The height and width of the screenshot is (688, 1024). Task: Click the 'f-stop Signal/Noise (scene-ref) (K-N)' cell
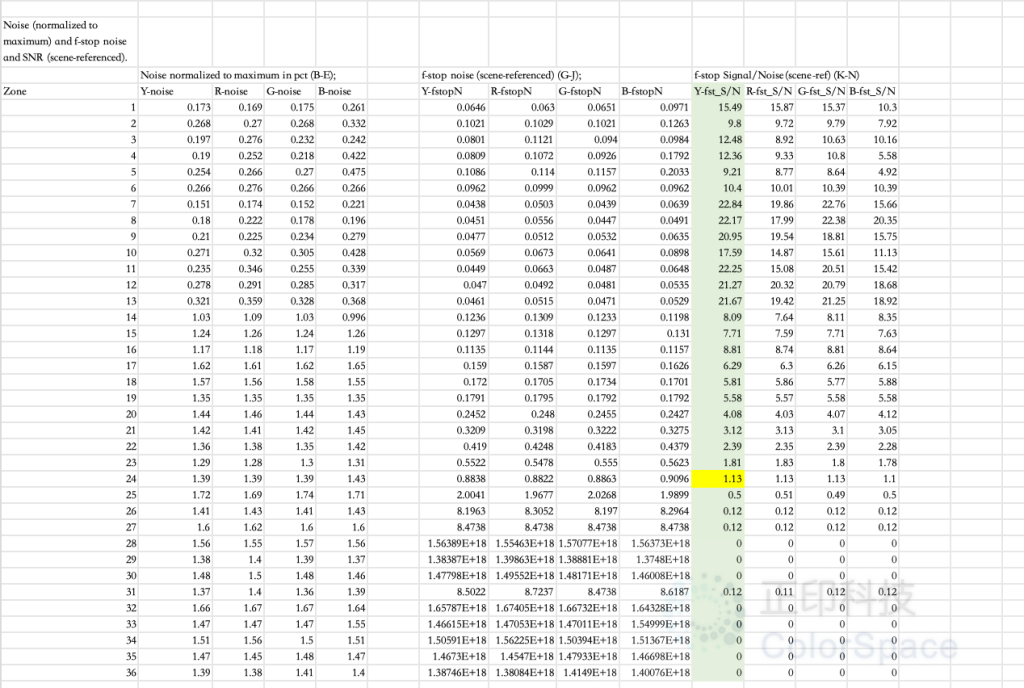pyautogui.click(x=776, y=75)
